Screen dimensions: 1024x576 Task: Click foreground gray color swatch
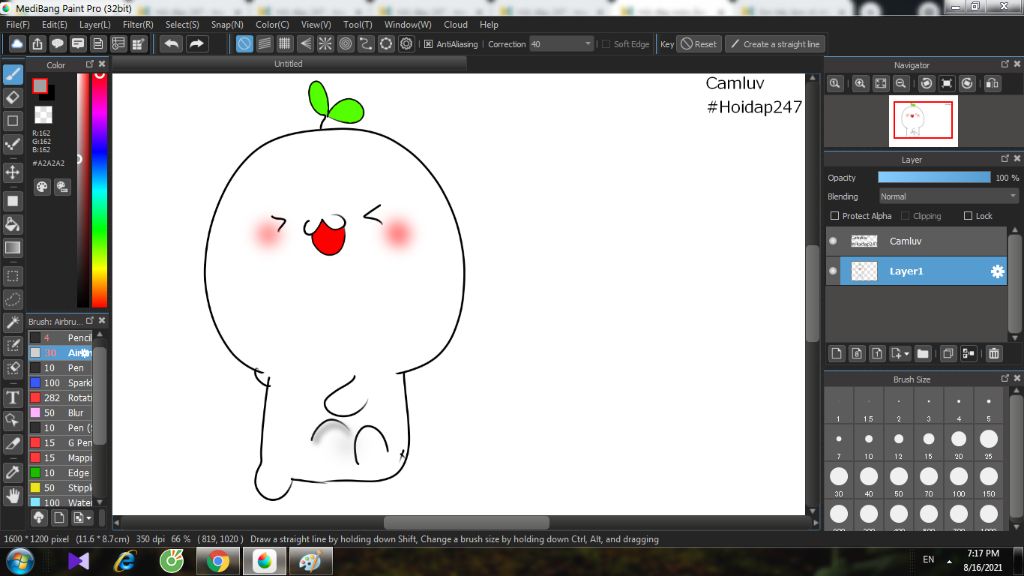pos(40,86)
